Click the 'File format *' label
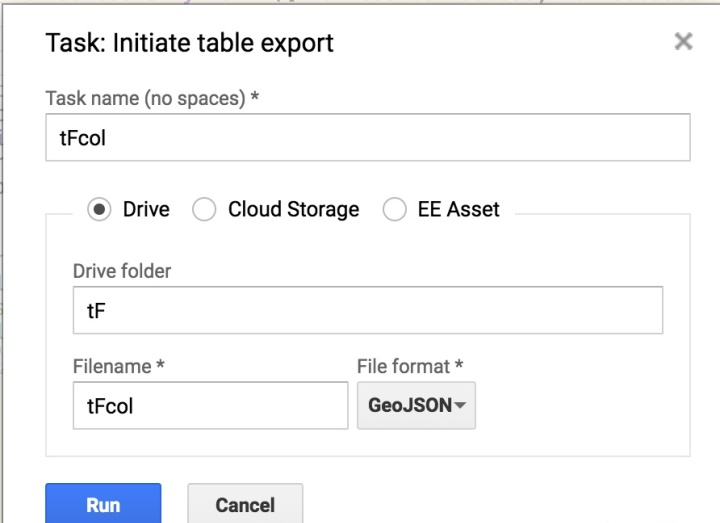This screenshot has width=720, height=523. [x=410, y=366]
